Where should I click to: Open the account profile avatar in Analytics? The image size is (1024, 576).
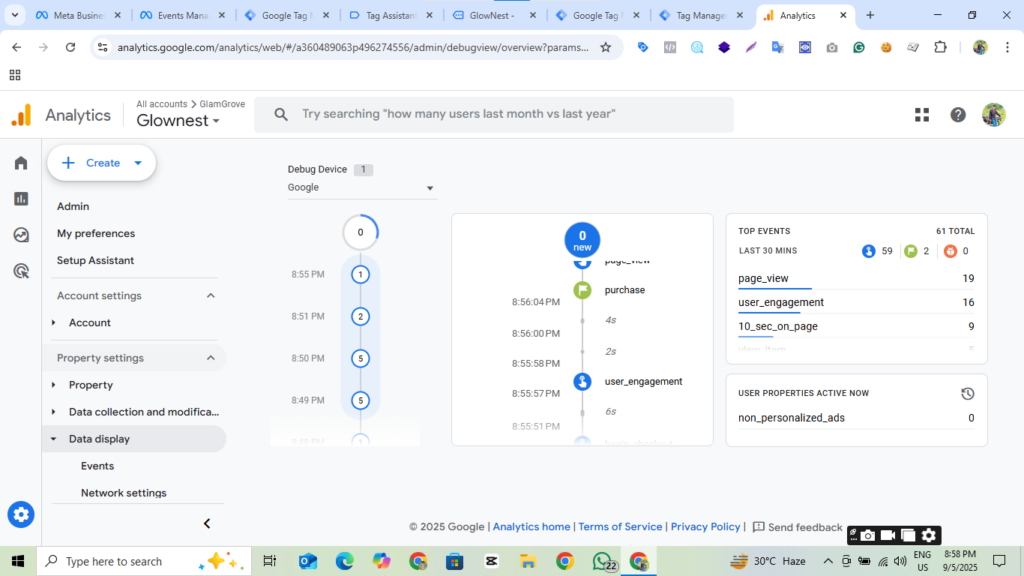click(x=994, y=115)
